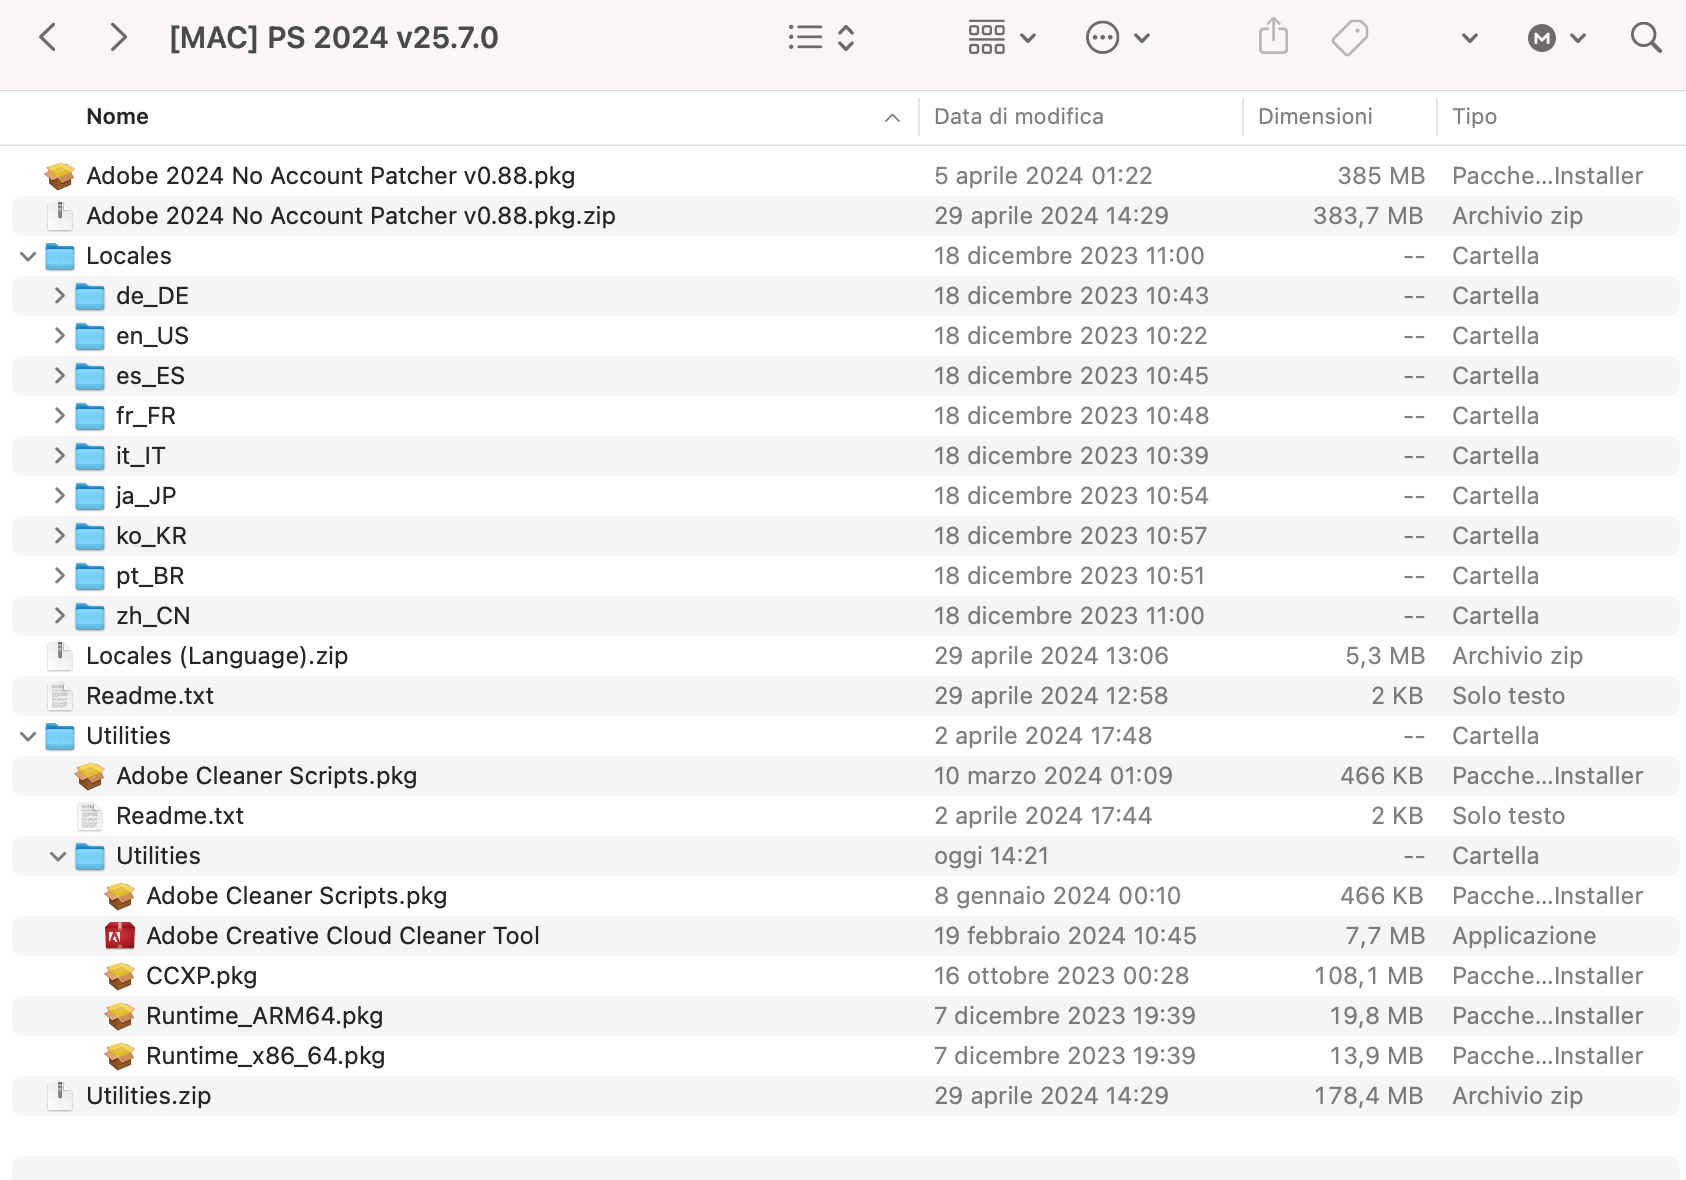Select Adobe 2024 No Account Patcher v0.88.pkg icon
The image size is (1686, 1180).
click(x=60, y=176)
